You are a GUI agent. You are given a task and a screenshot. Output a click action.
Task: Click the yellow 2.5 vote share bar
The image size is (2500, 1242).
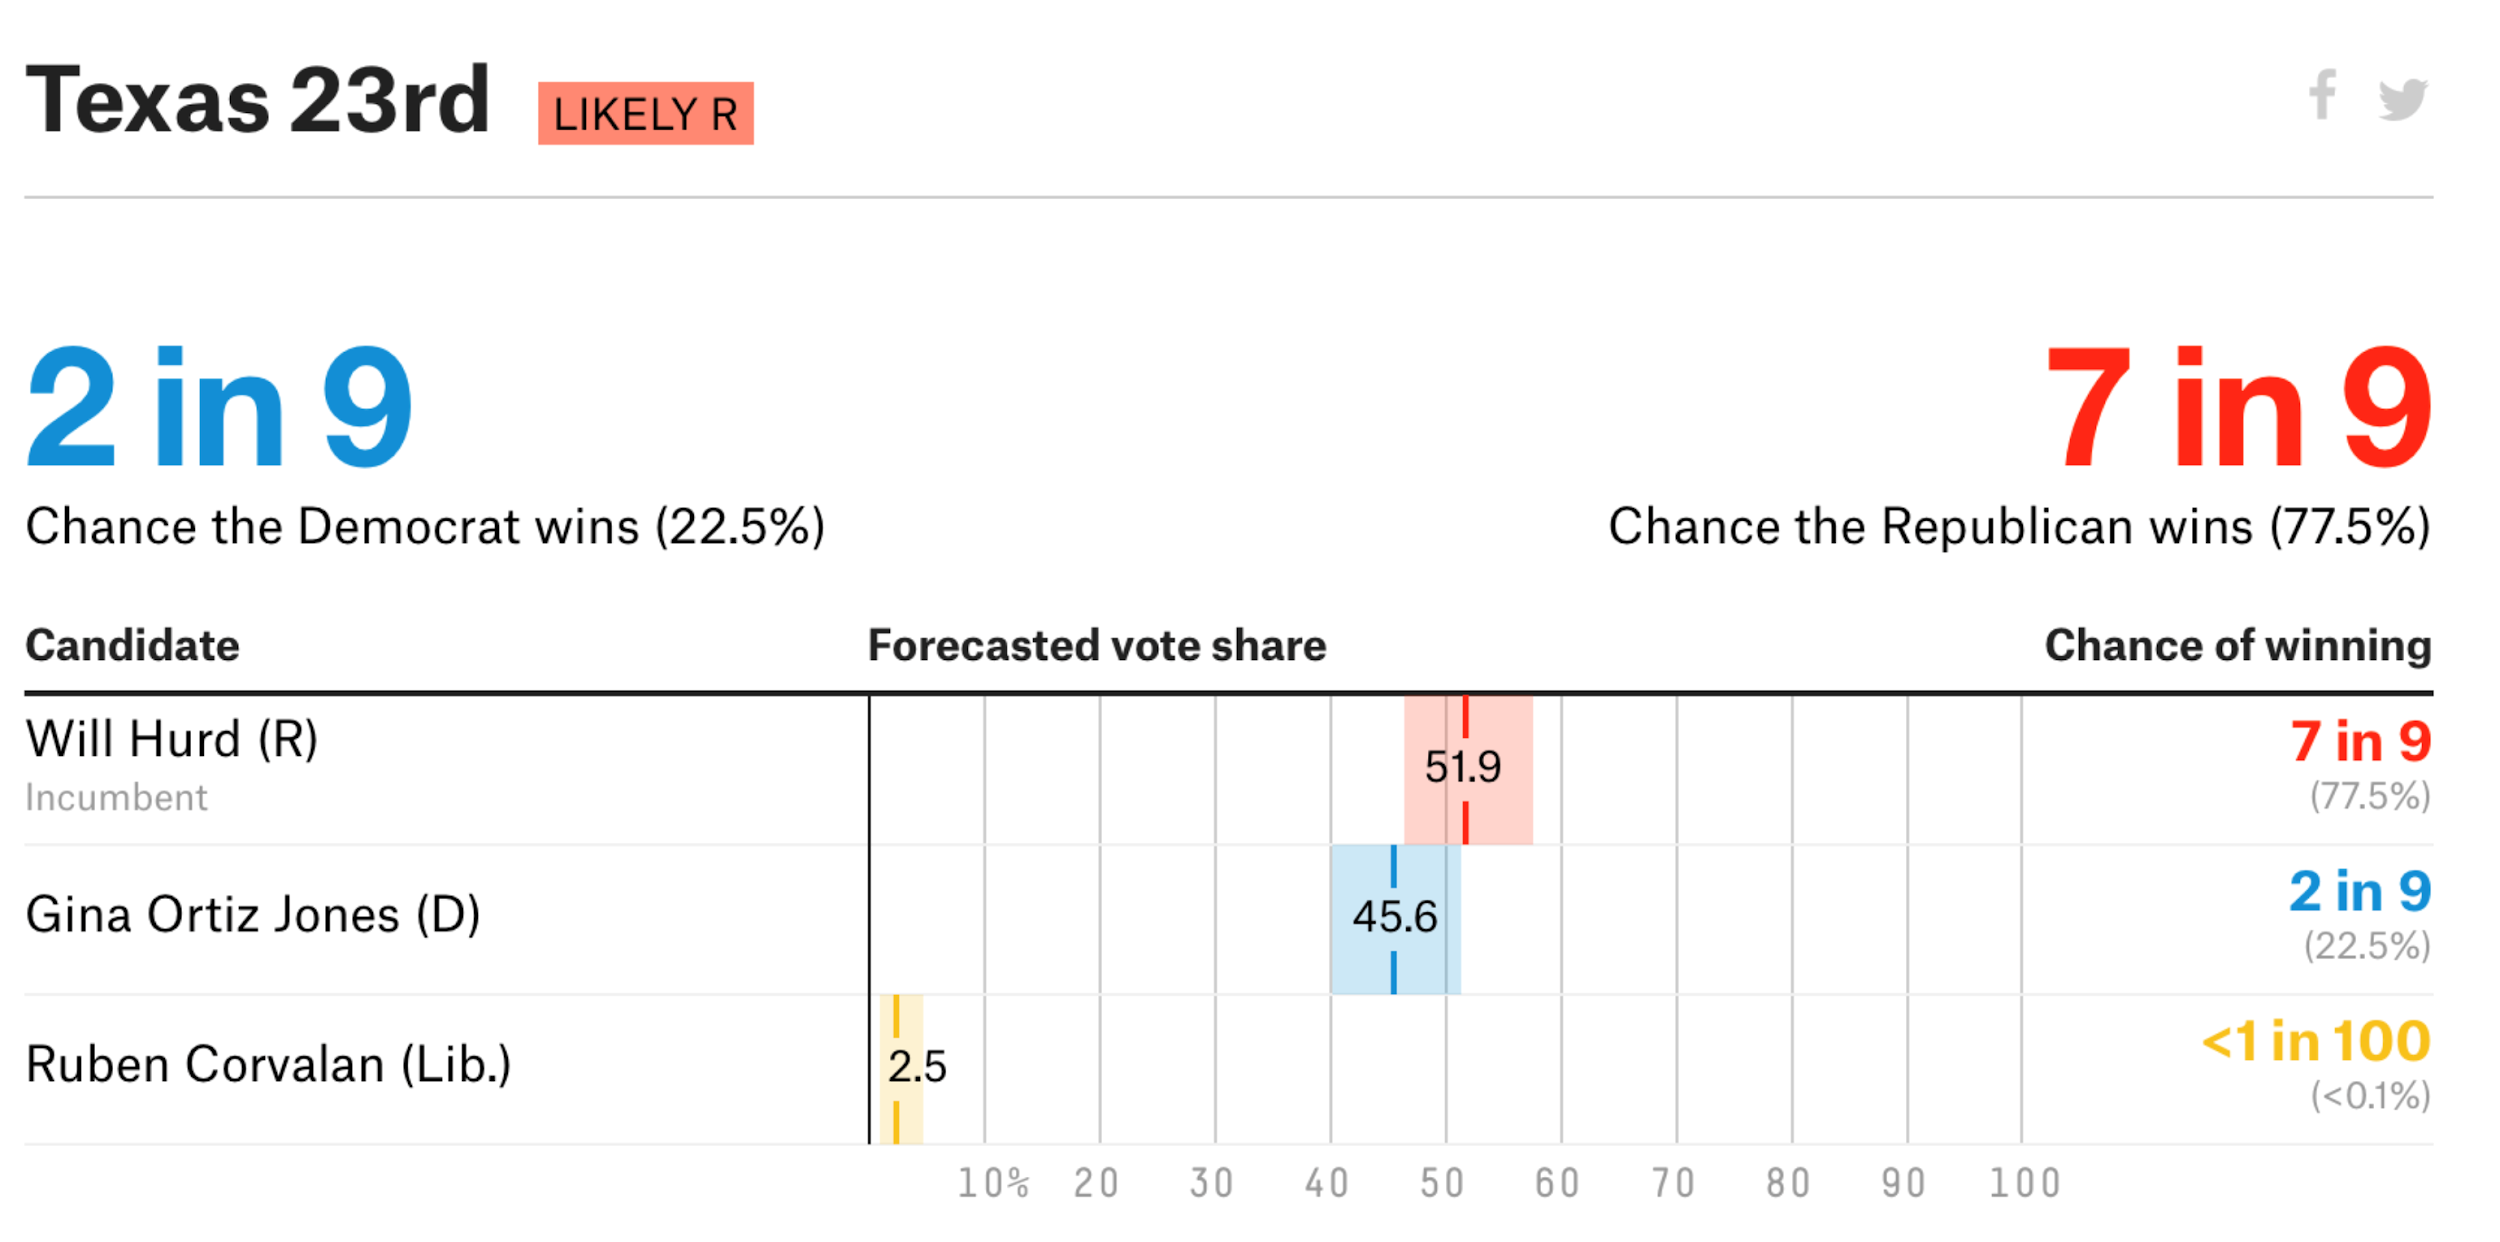coord(901,1069)
